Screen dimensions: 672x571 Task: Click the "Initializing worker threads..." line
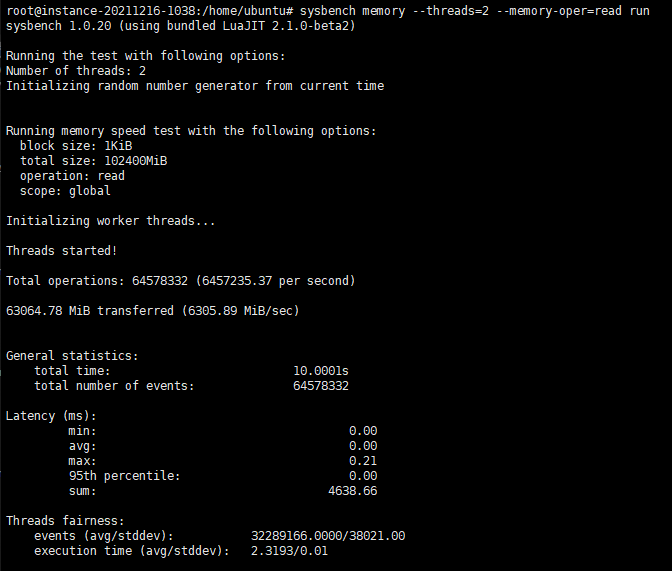click(110, 221)
